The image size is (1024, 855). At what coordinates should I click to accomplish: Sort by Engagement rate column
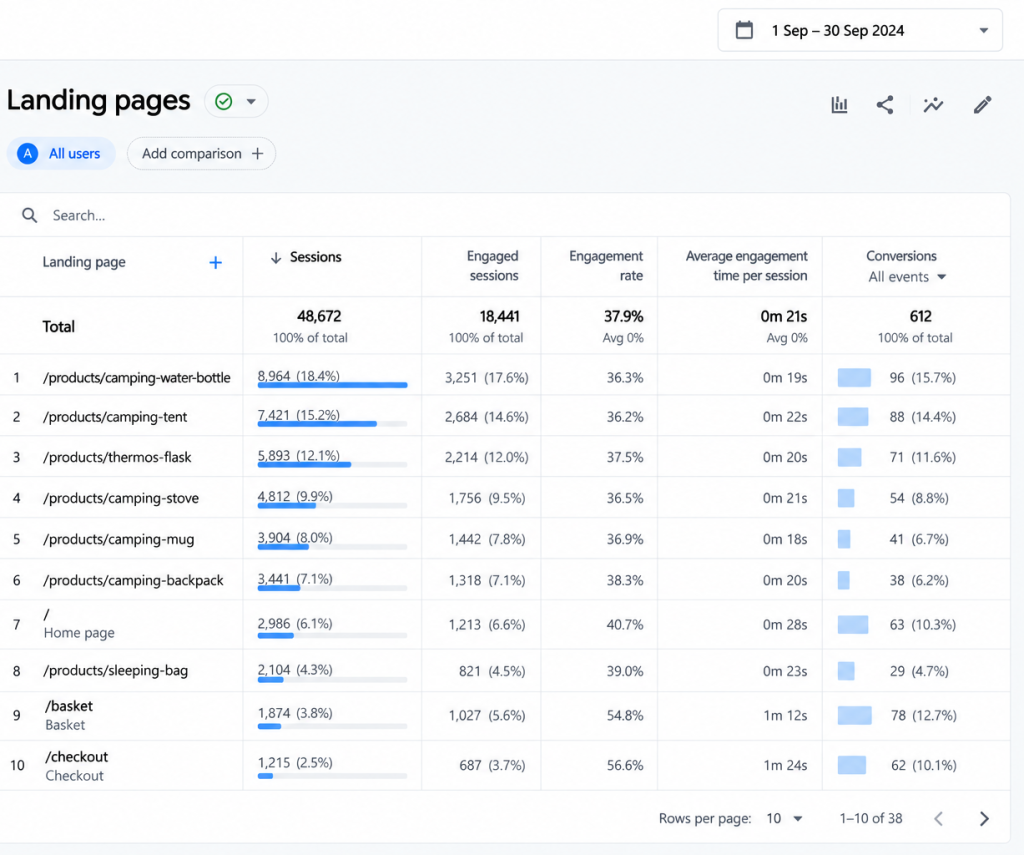point(605,265)
